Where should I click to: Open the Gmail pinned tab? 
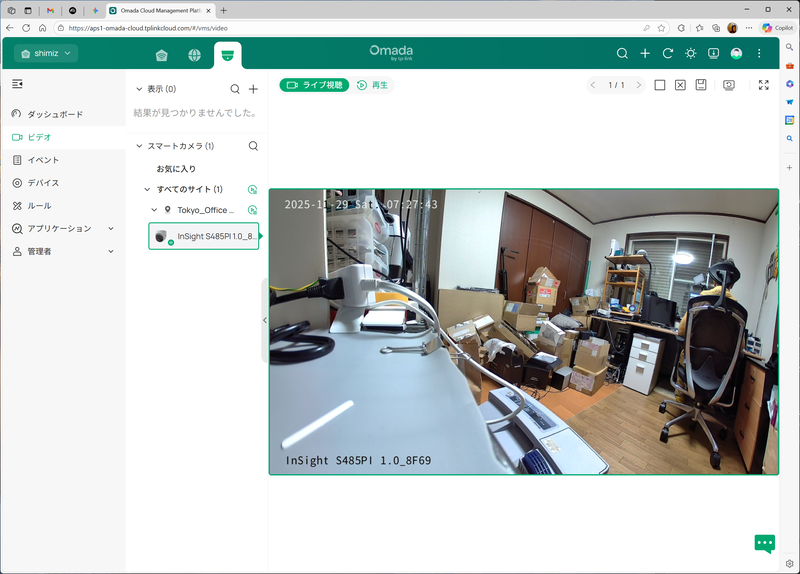50,10
